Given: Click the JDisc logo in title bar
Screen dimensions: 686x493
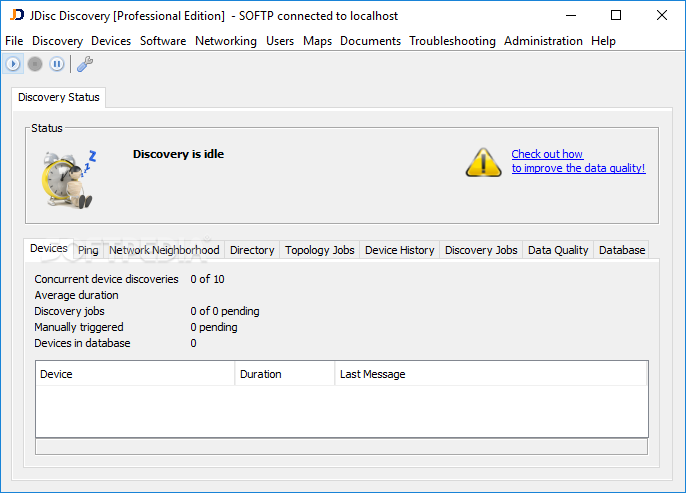Looking at the screenshot, I should pyautogui.click(x=17, y=15).
